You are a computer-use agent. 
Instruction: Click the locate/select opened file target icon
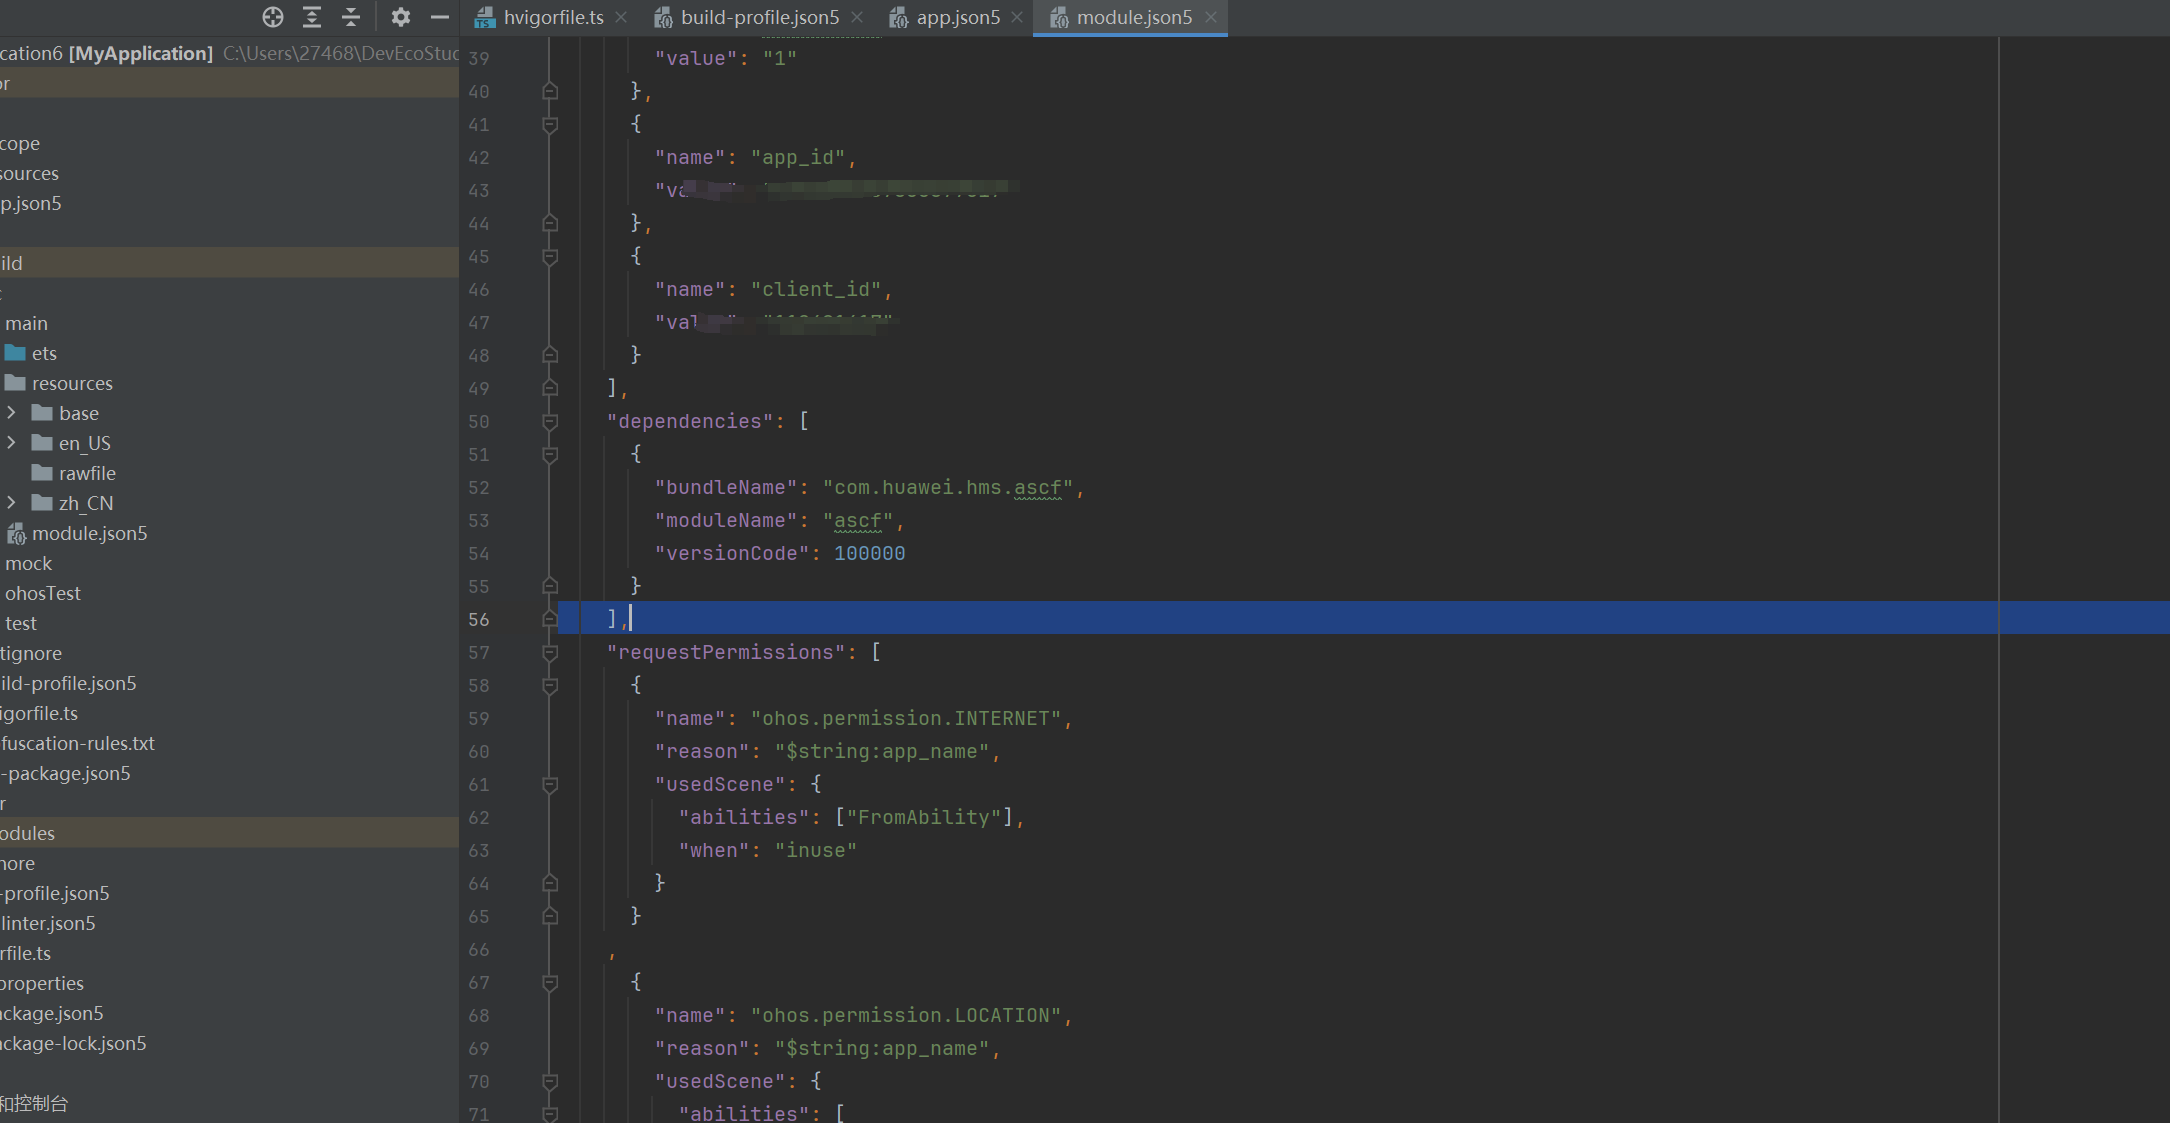click(x=273, y=17)
